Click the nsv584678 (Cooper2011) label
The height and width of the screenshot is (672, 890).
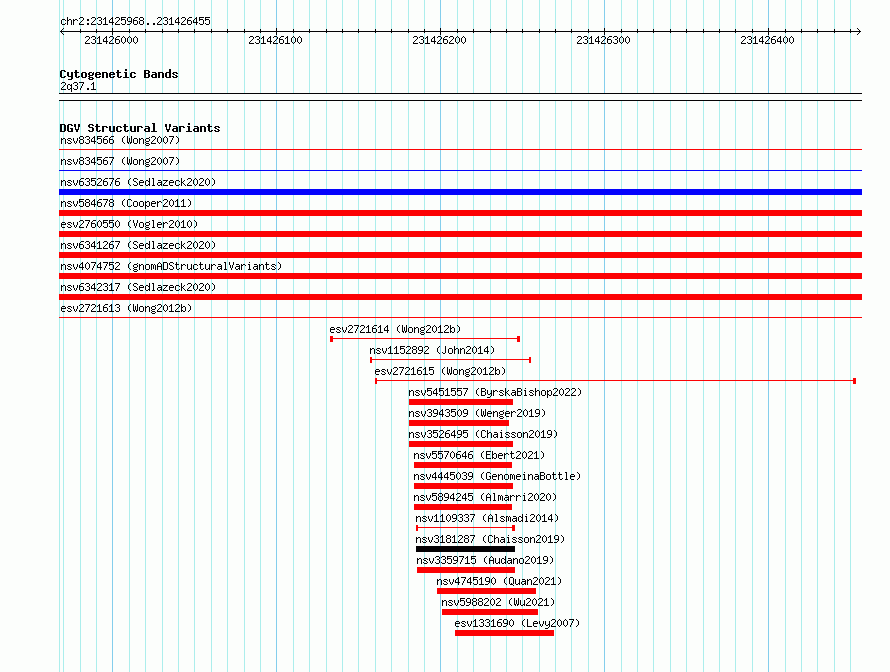tap(126, 203)
